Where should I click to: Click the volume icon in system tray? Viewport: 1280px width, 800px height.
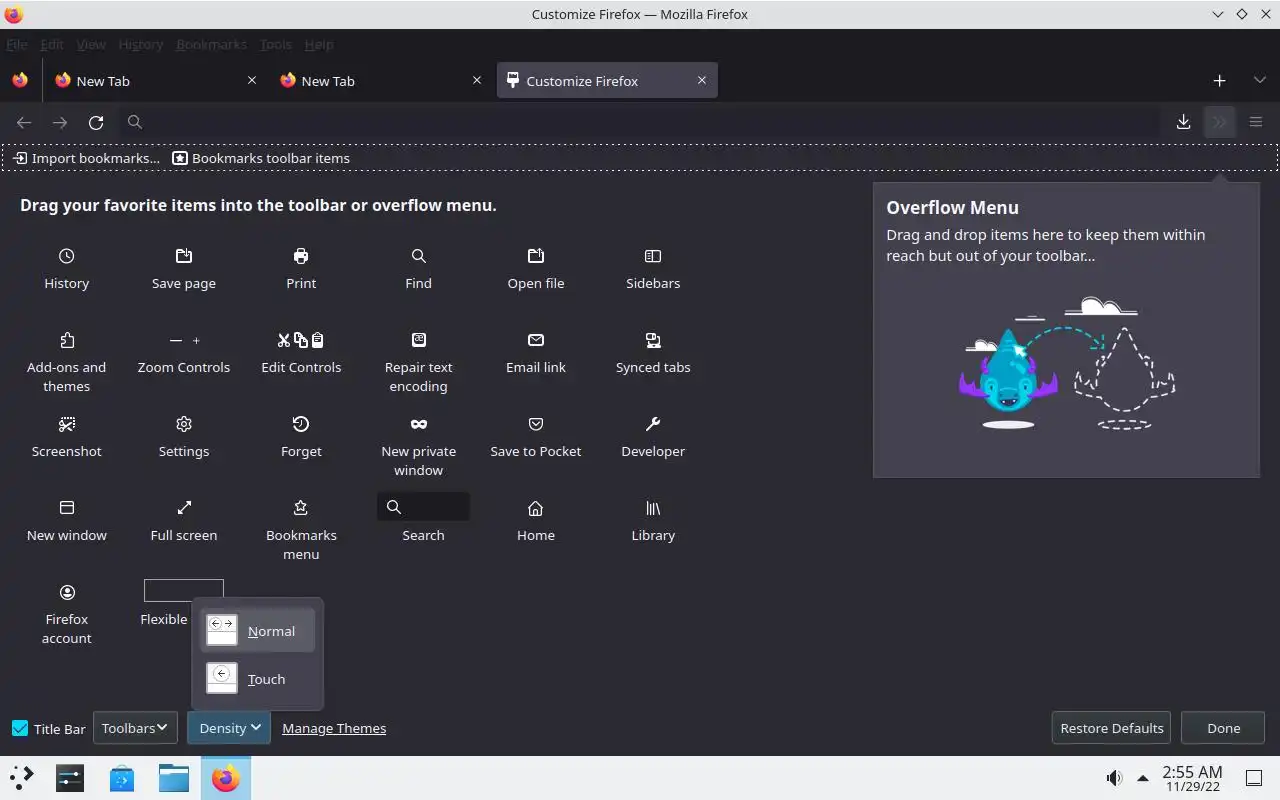(1114, 778)
